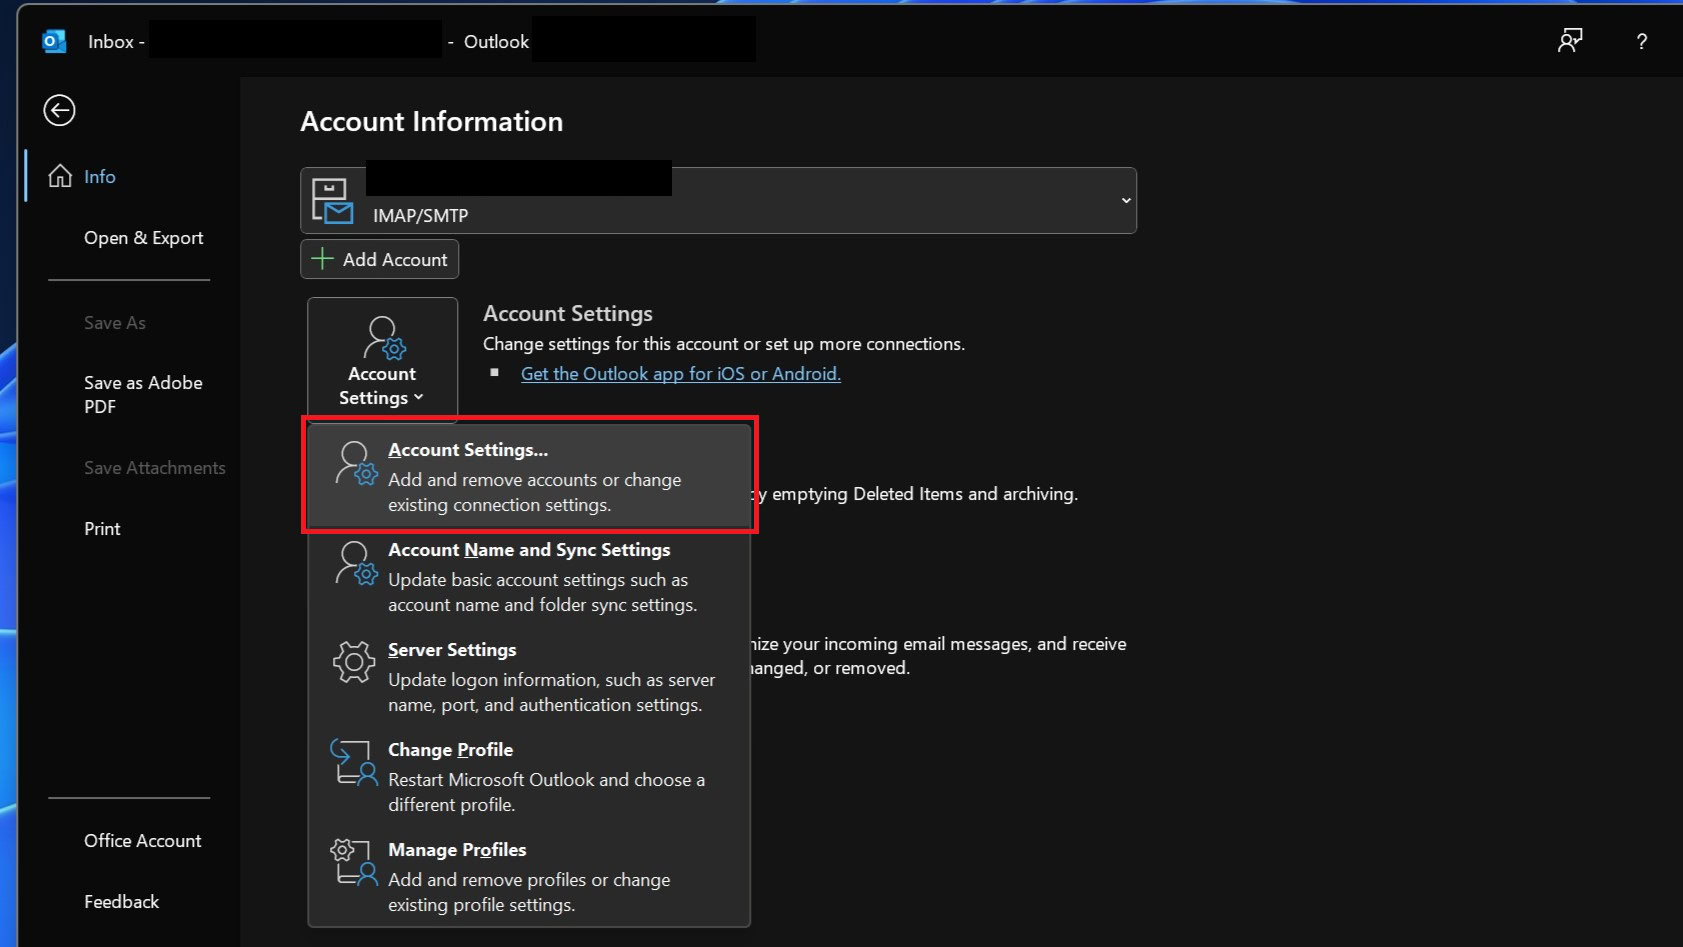Click the Server Settings gear icon
Screen dimensions: 1683x947
[x=354, y=662]
